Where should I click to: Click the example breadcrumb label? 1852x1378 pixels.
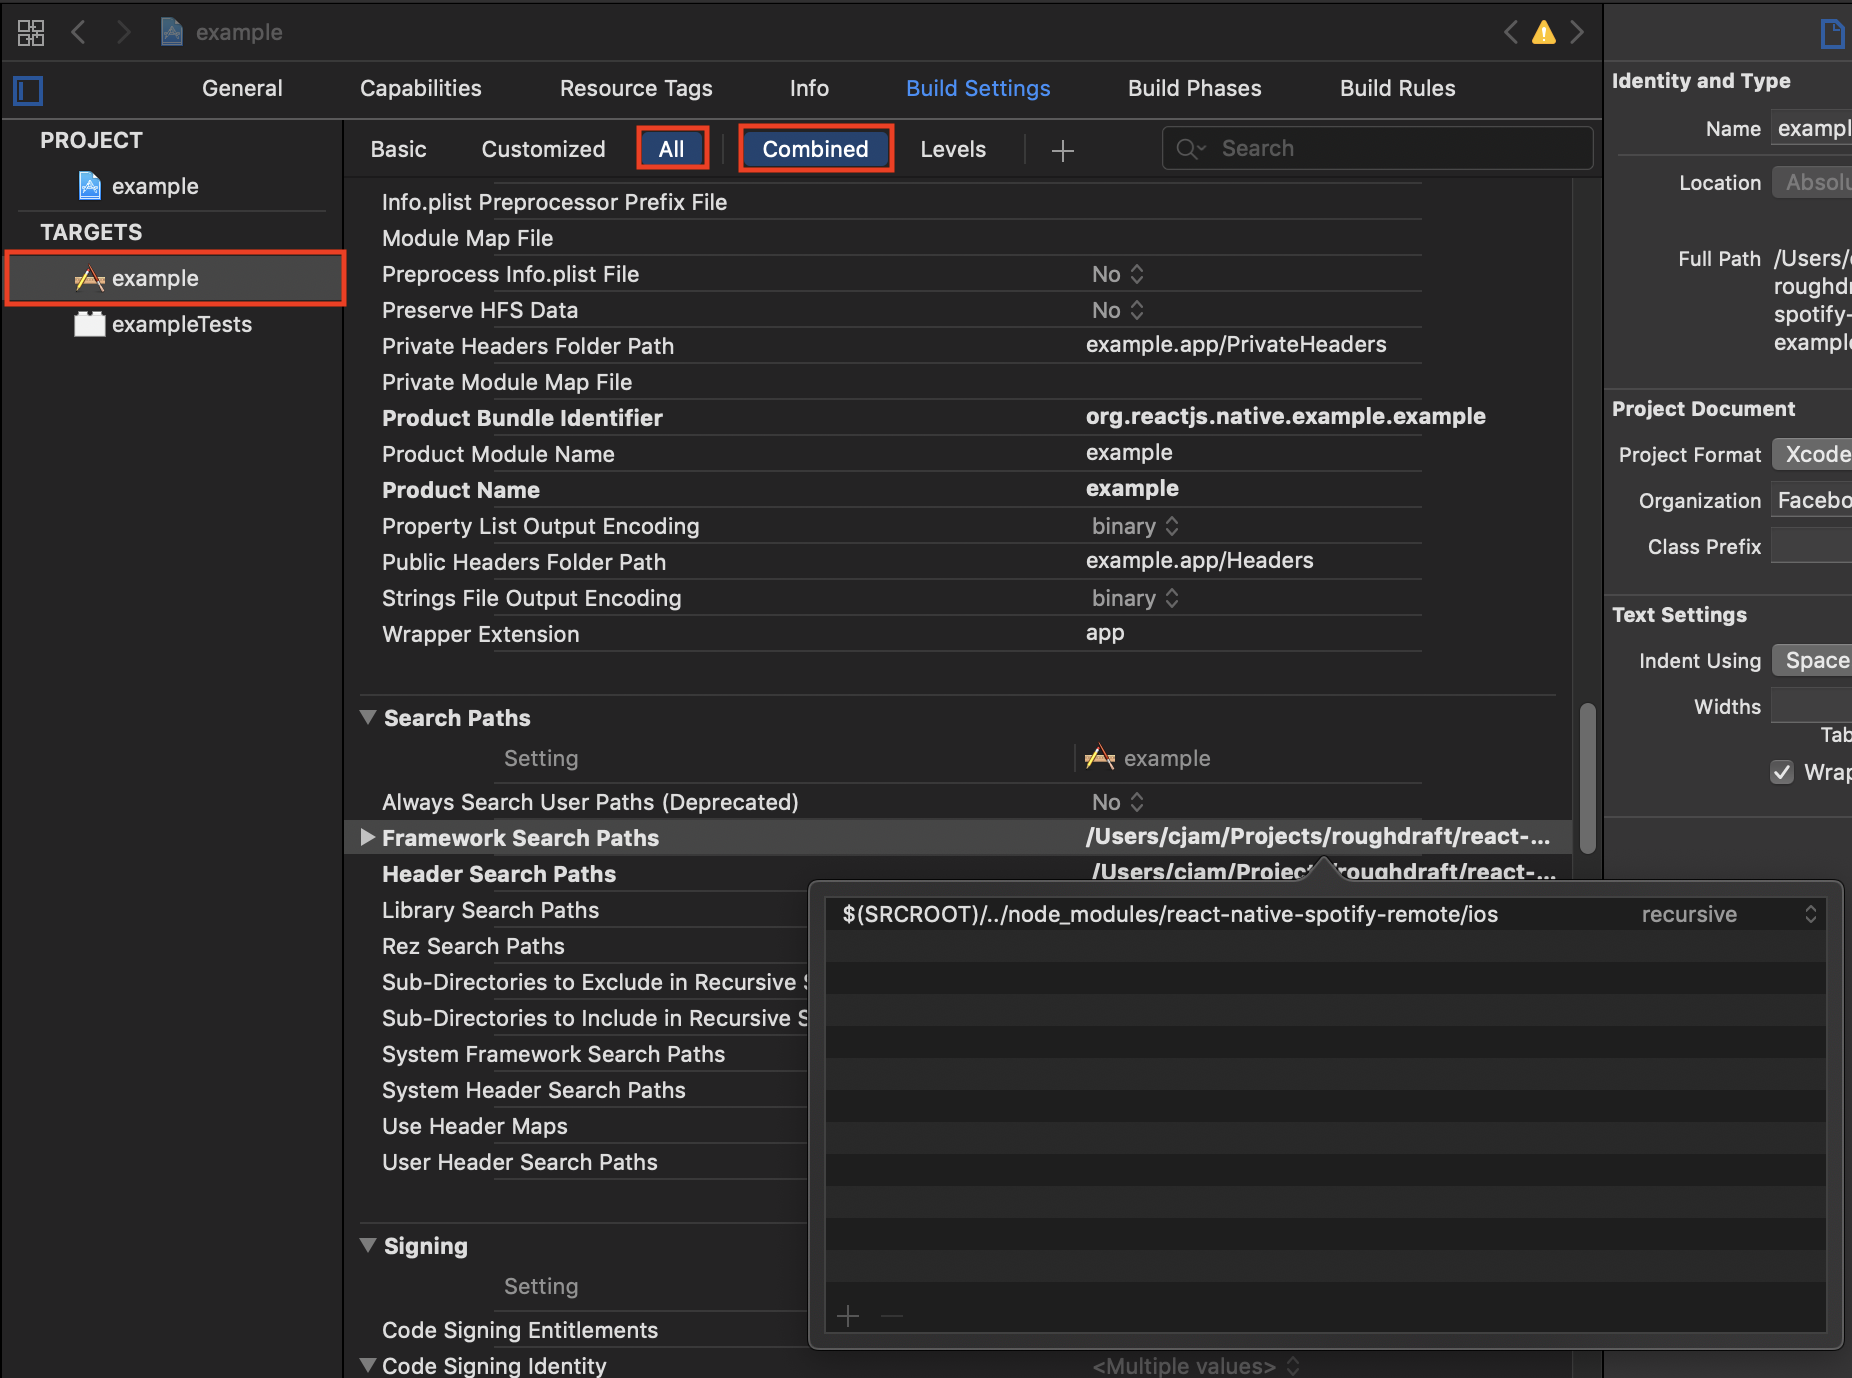pos(239,32)
